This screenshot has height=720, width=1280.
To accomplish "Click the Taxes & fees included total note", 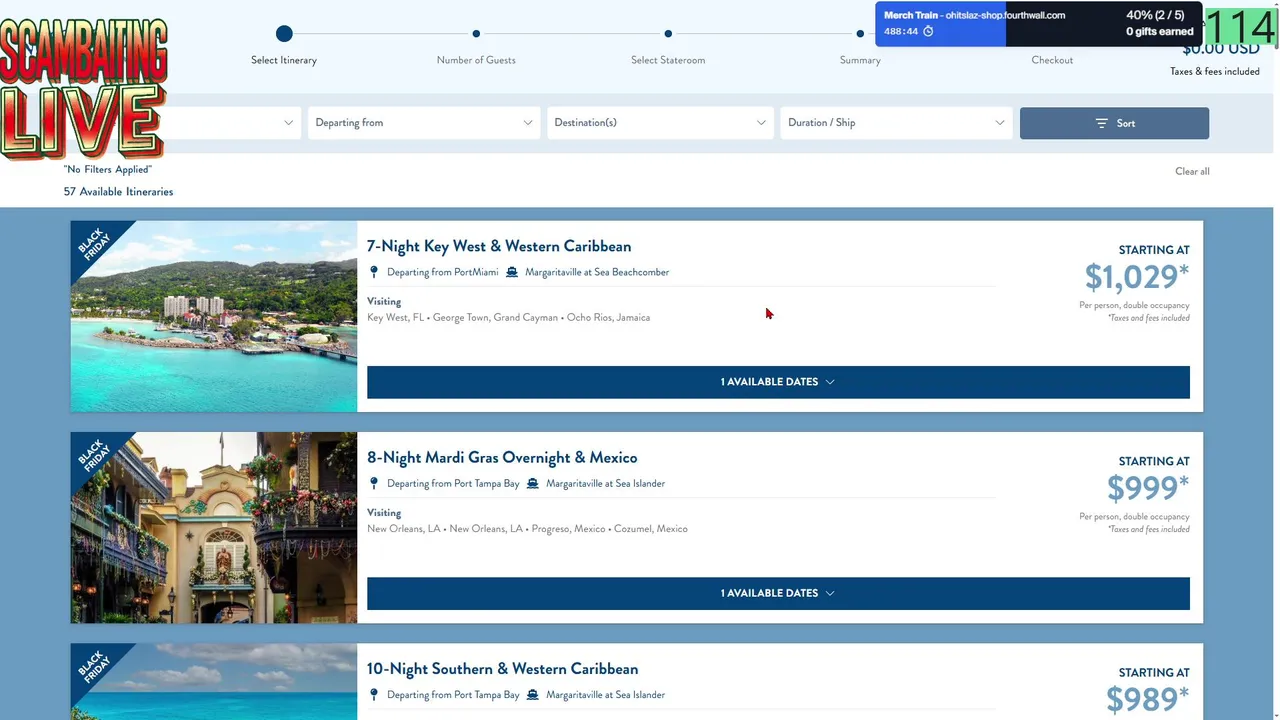I will click(1215, 71).
